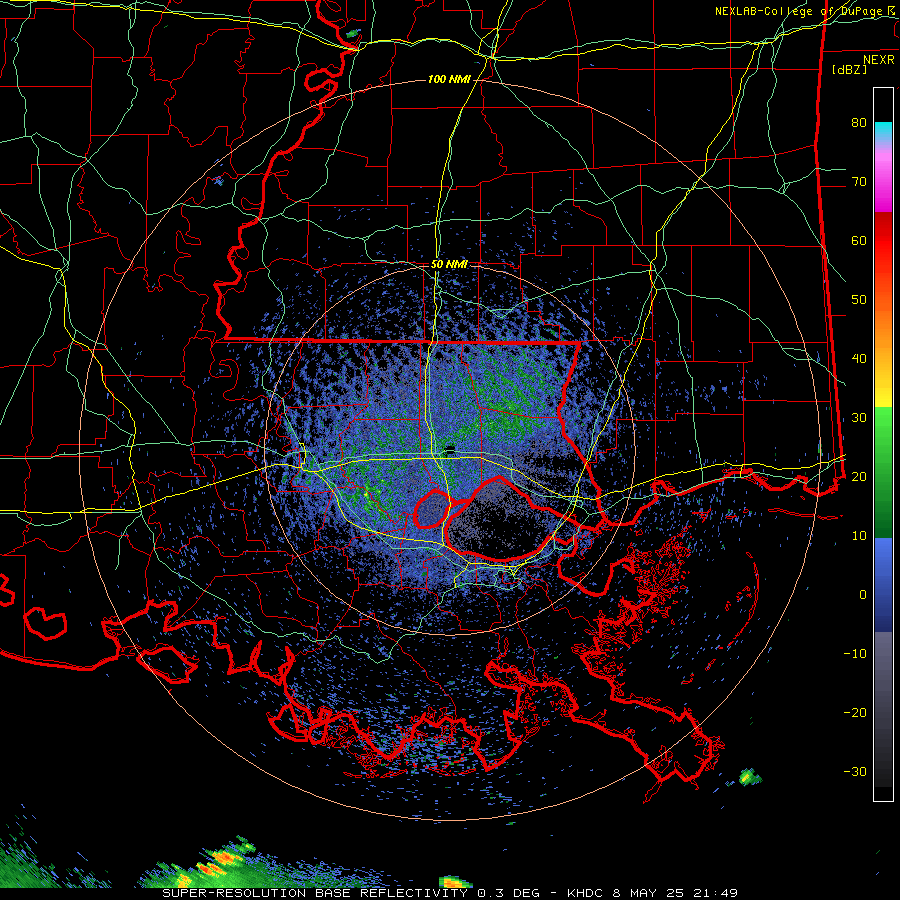Click the -20 dBZ scale value
The image size is (900, 900).
coord(855,712)
